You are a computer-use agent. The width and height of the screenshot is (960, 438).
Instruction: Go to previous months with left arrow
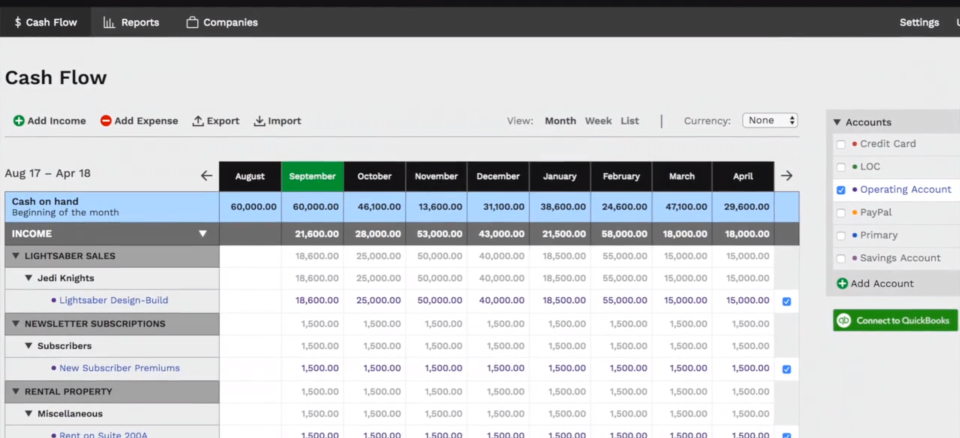pyautogui.click(x=207, y=176)
